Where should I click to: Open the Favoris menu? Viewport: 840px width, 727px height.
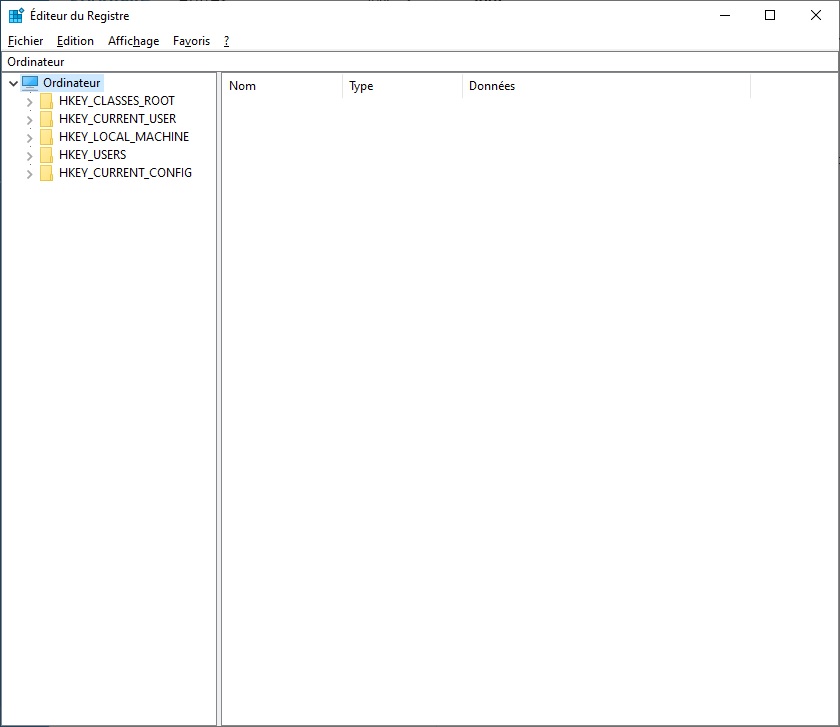coord(191,41)
